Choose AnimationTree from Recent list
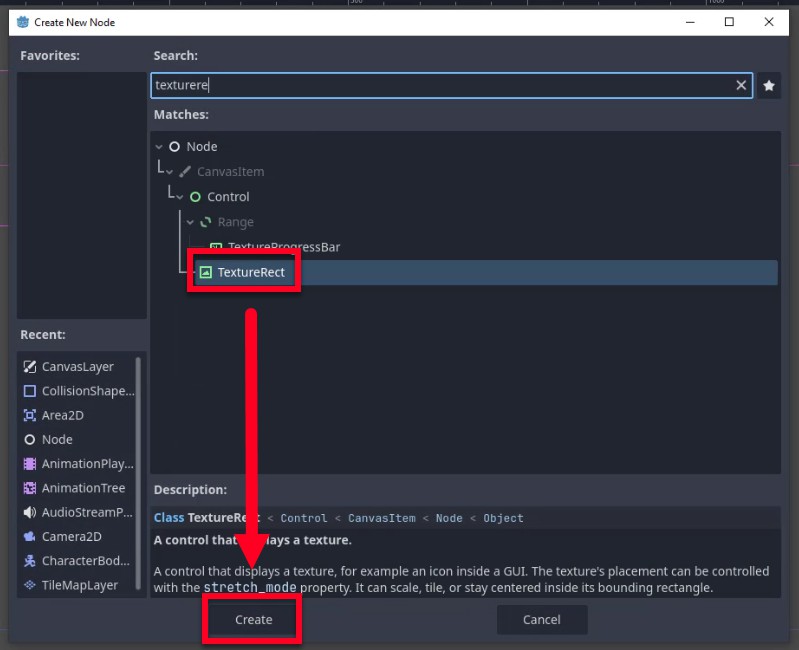The image size is (799, 650). (x=77, y=488)
